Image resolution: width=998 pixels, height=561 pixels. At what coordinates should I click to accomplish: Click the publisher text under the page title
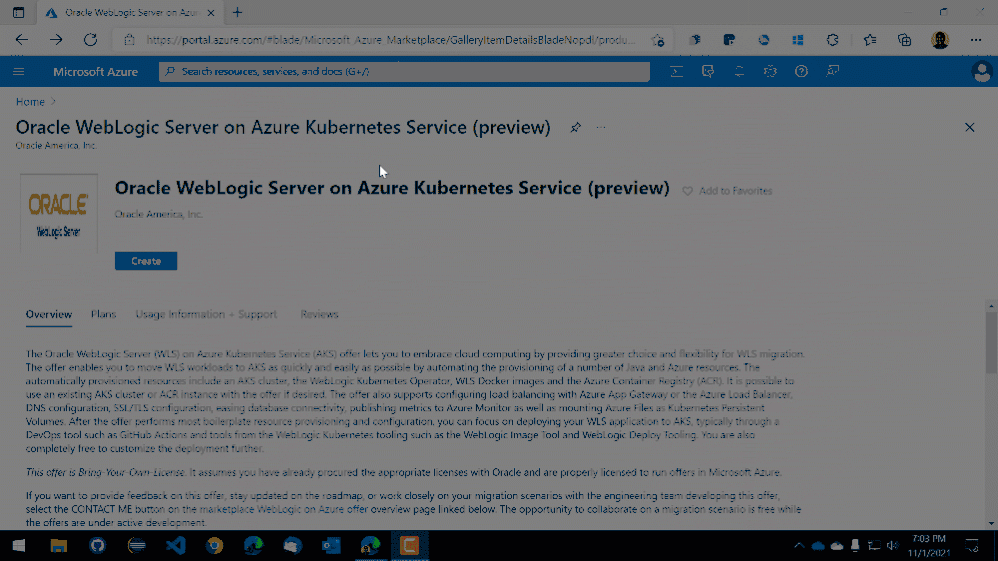tap(56, 146)
